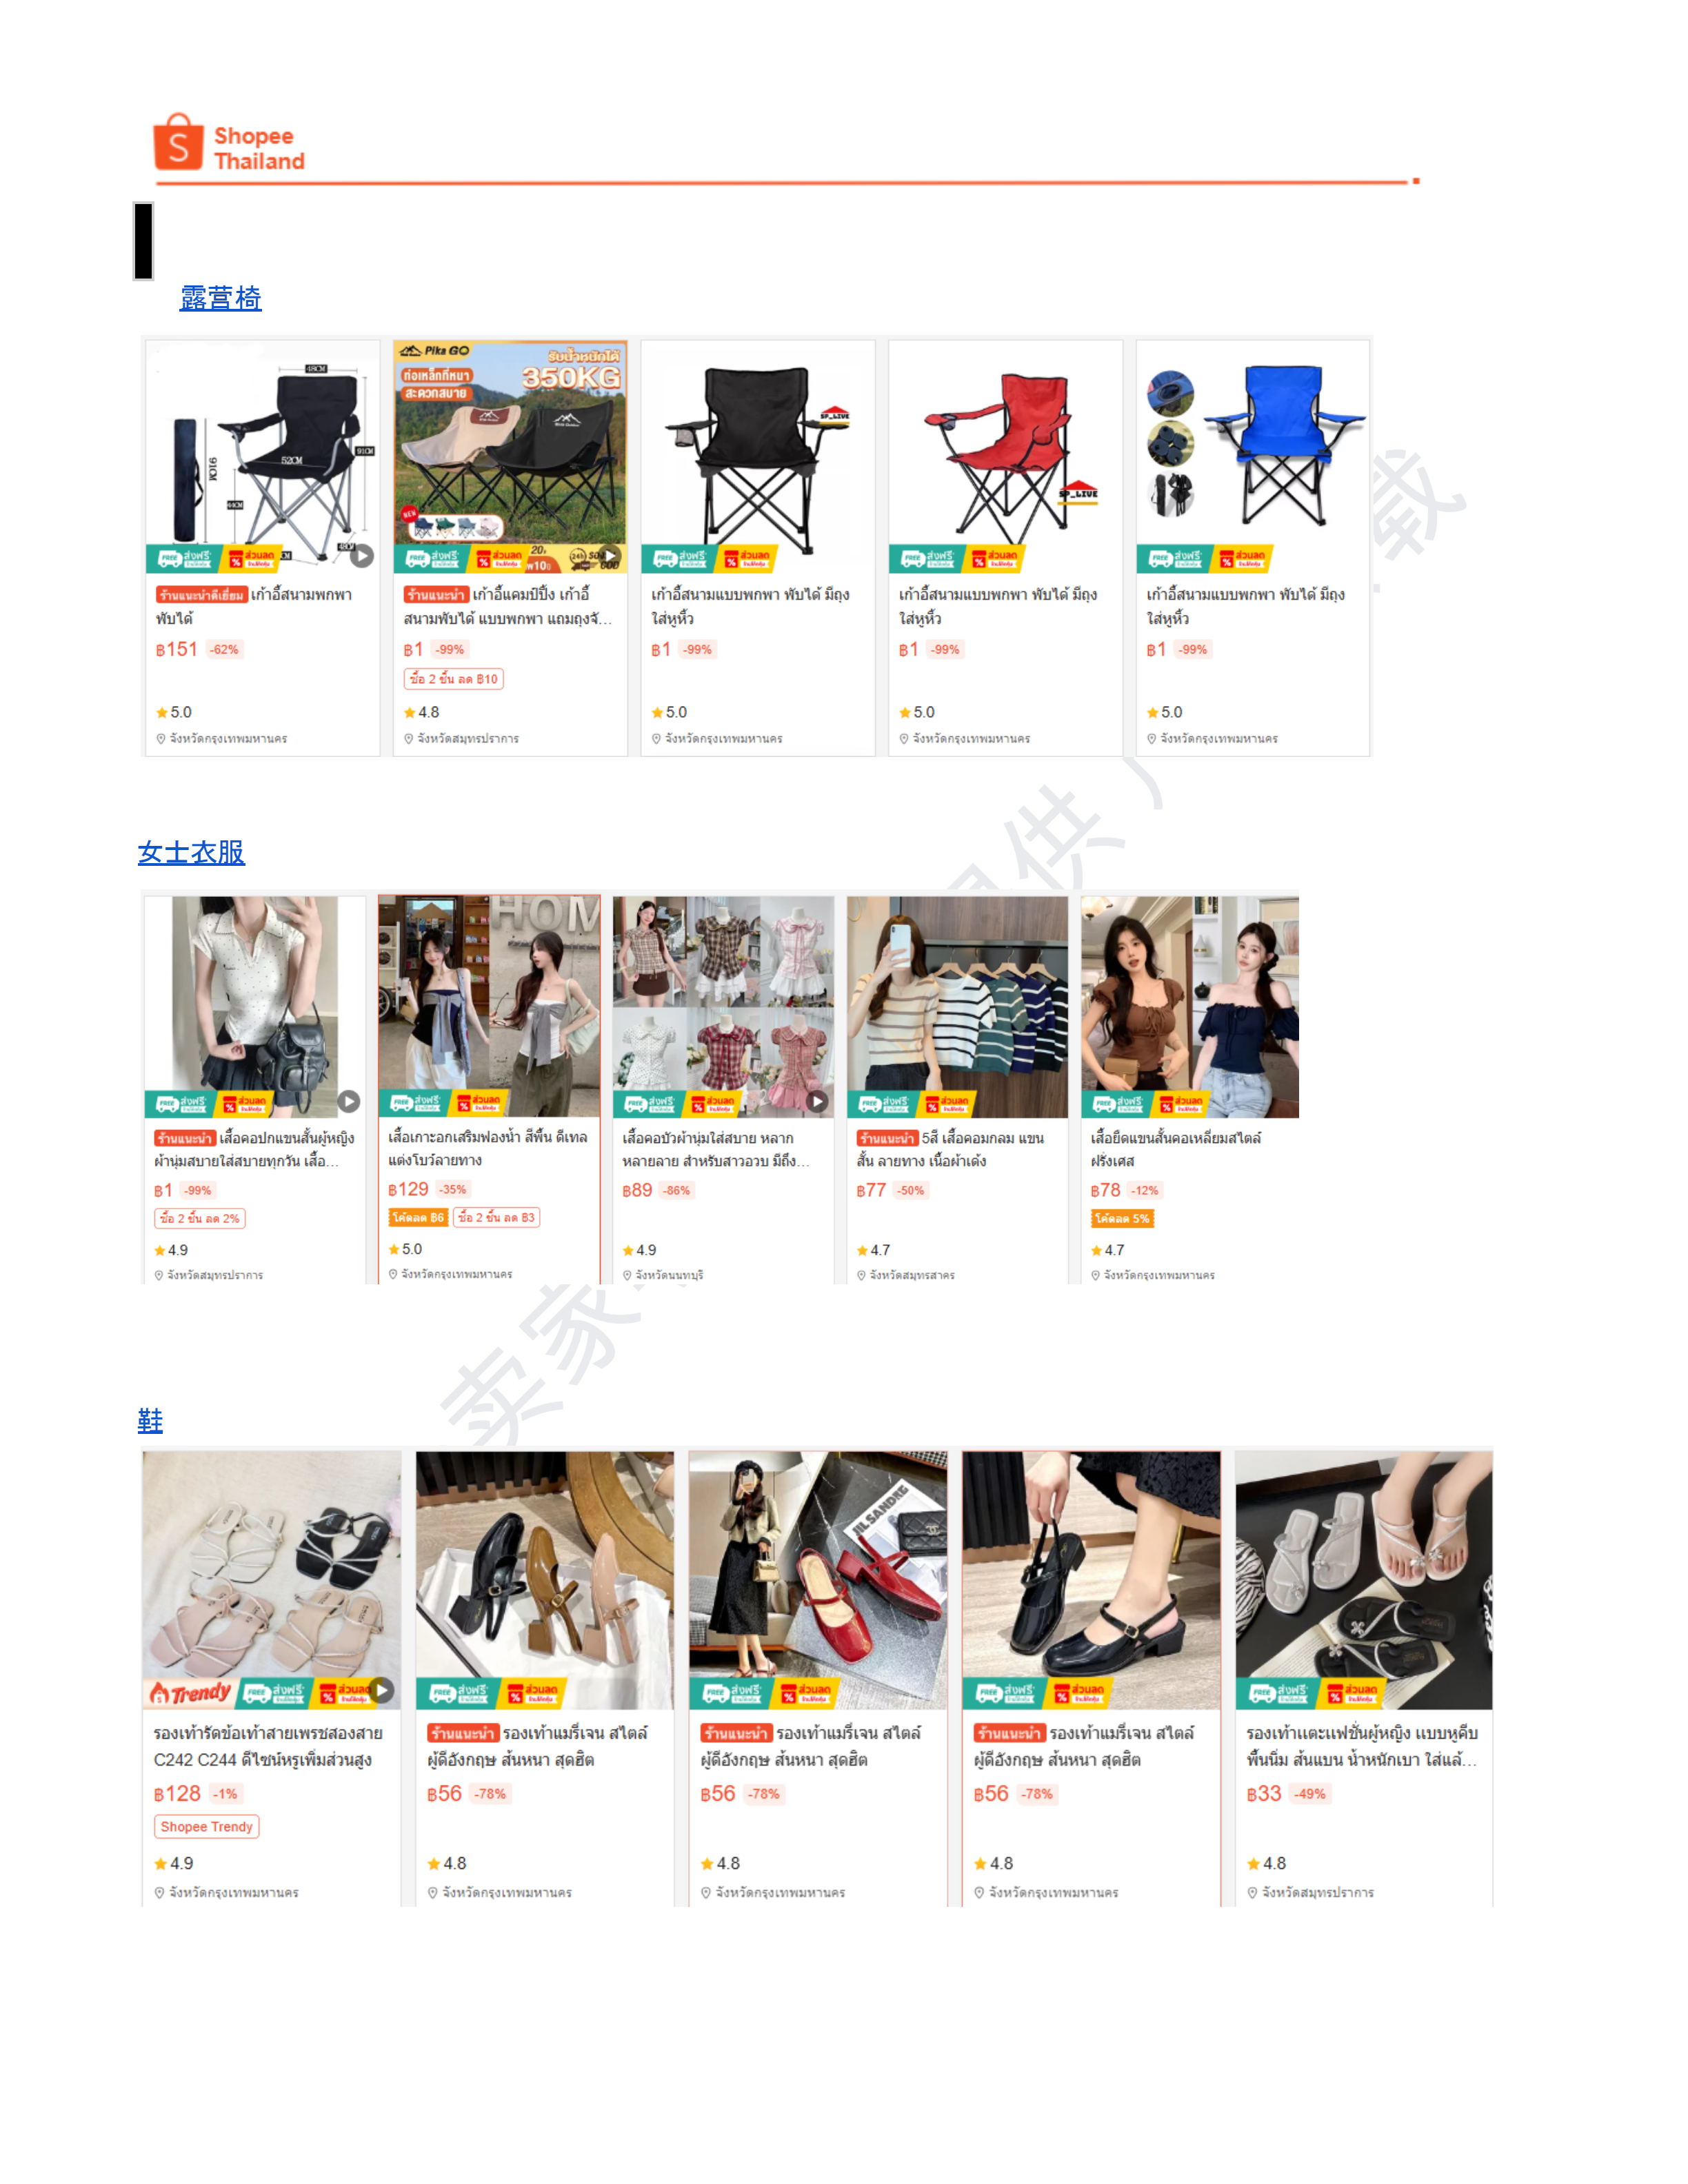Play video on Pika GO chair listing

[x=609, y=556]
